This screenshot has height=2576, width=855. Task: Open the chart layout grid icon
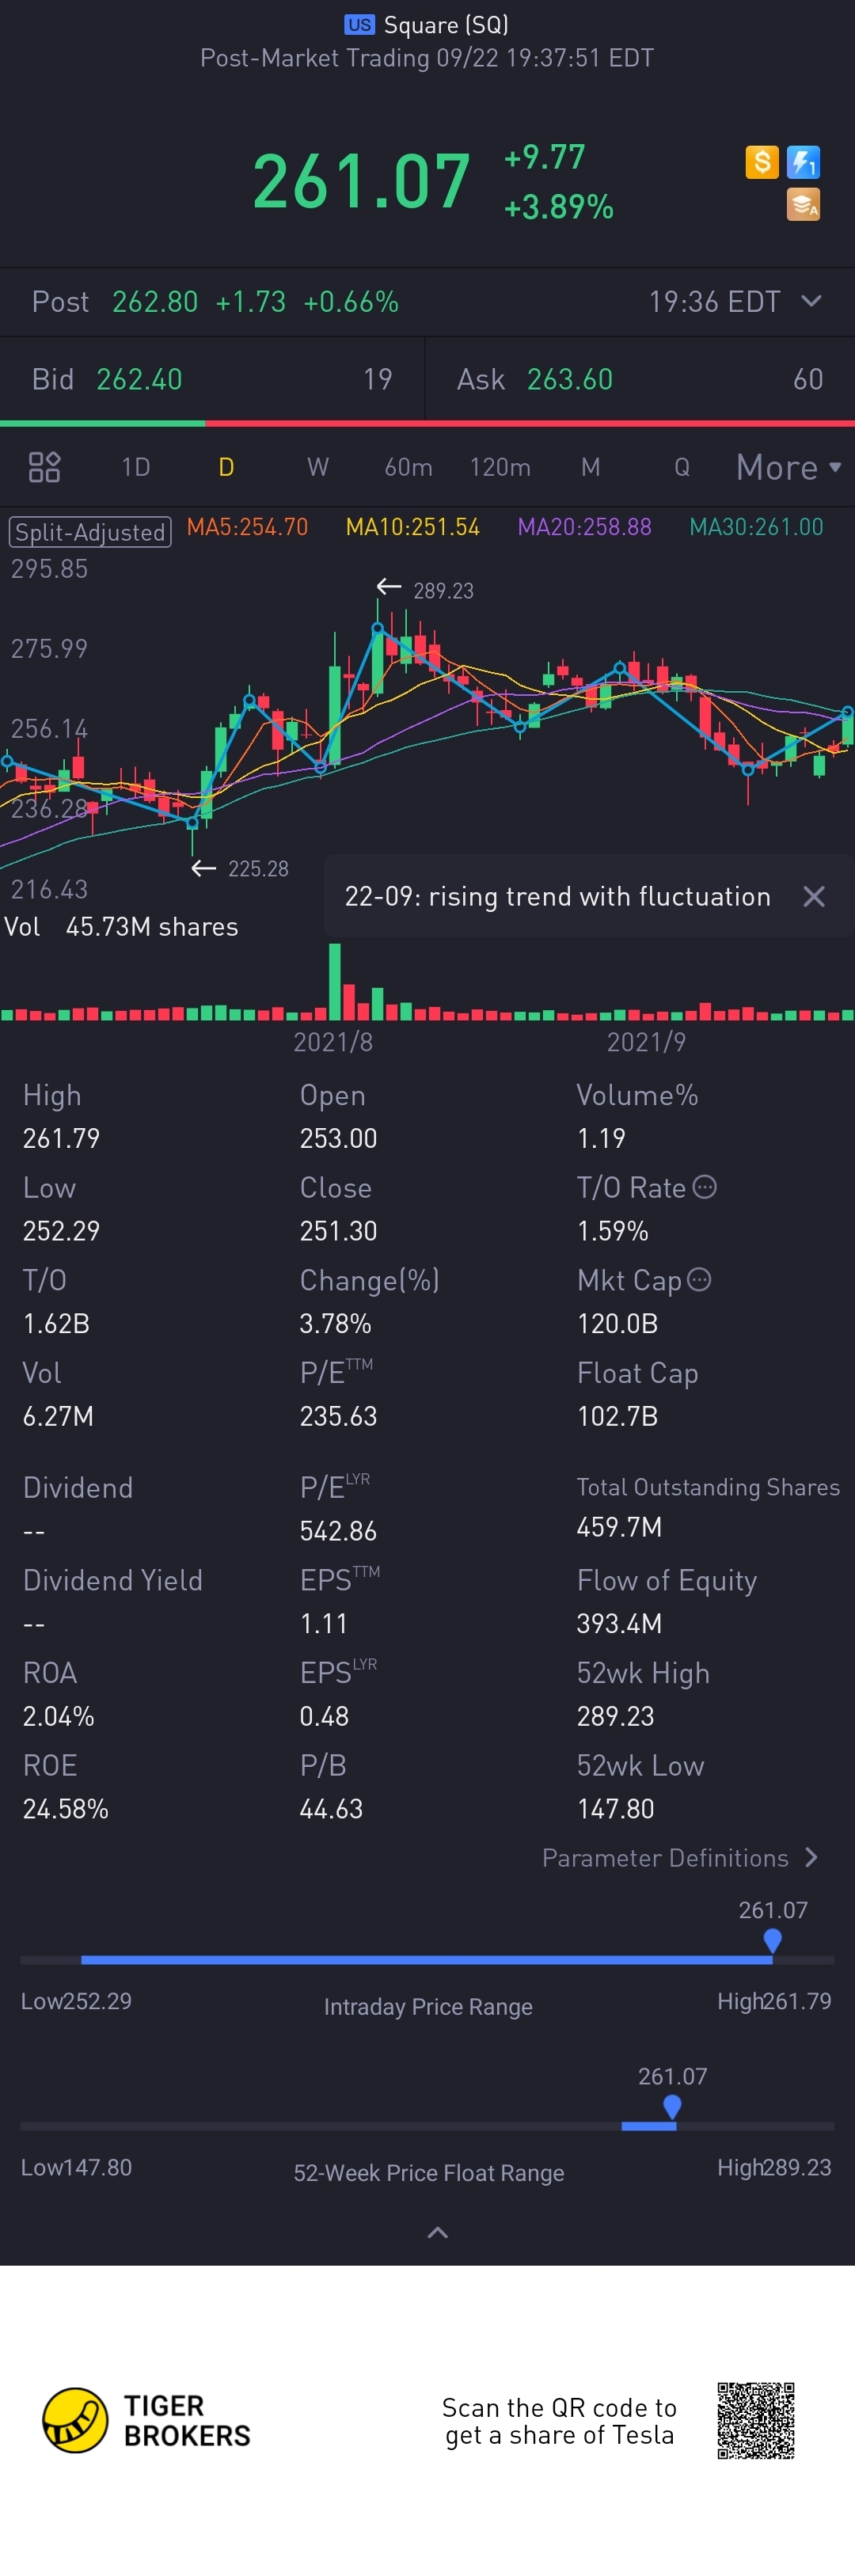pos(44,467)
